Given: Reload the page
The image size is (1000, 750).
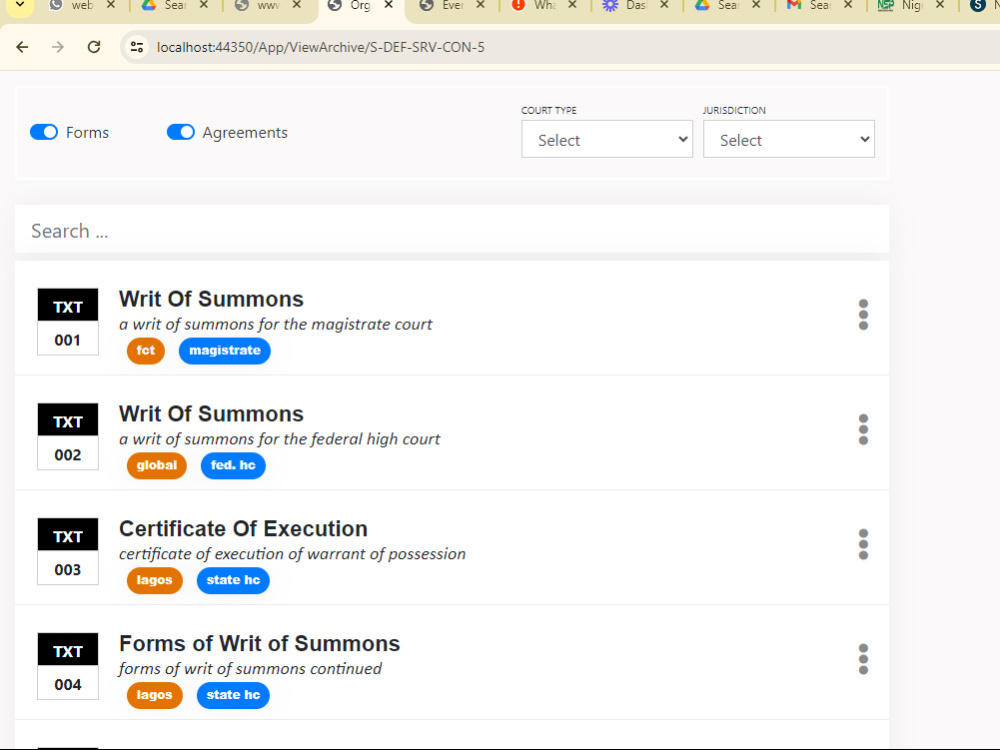Looking at the screenshot, I should [x=94, y=47].
